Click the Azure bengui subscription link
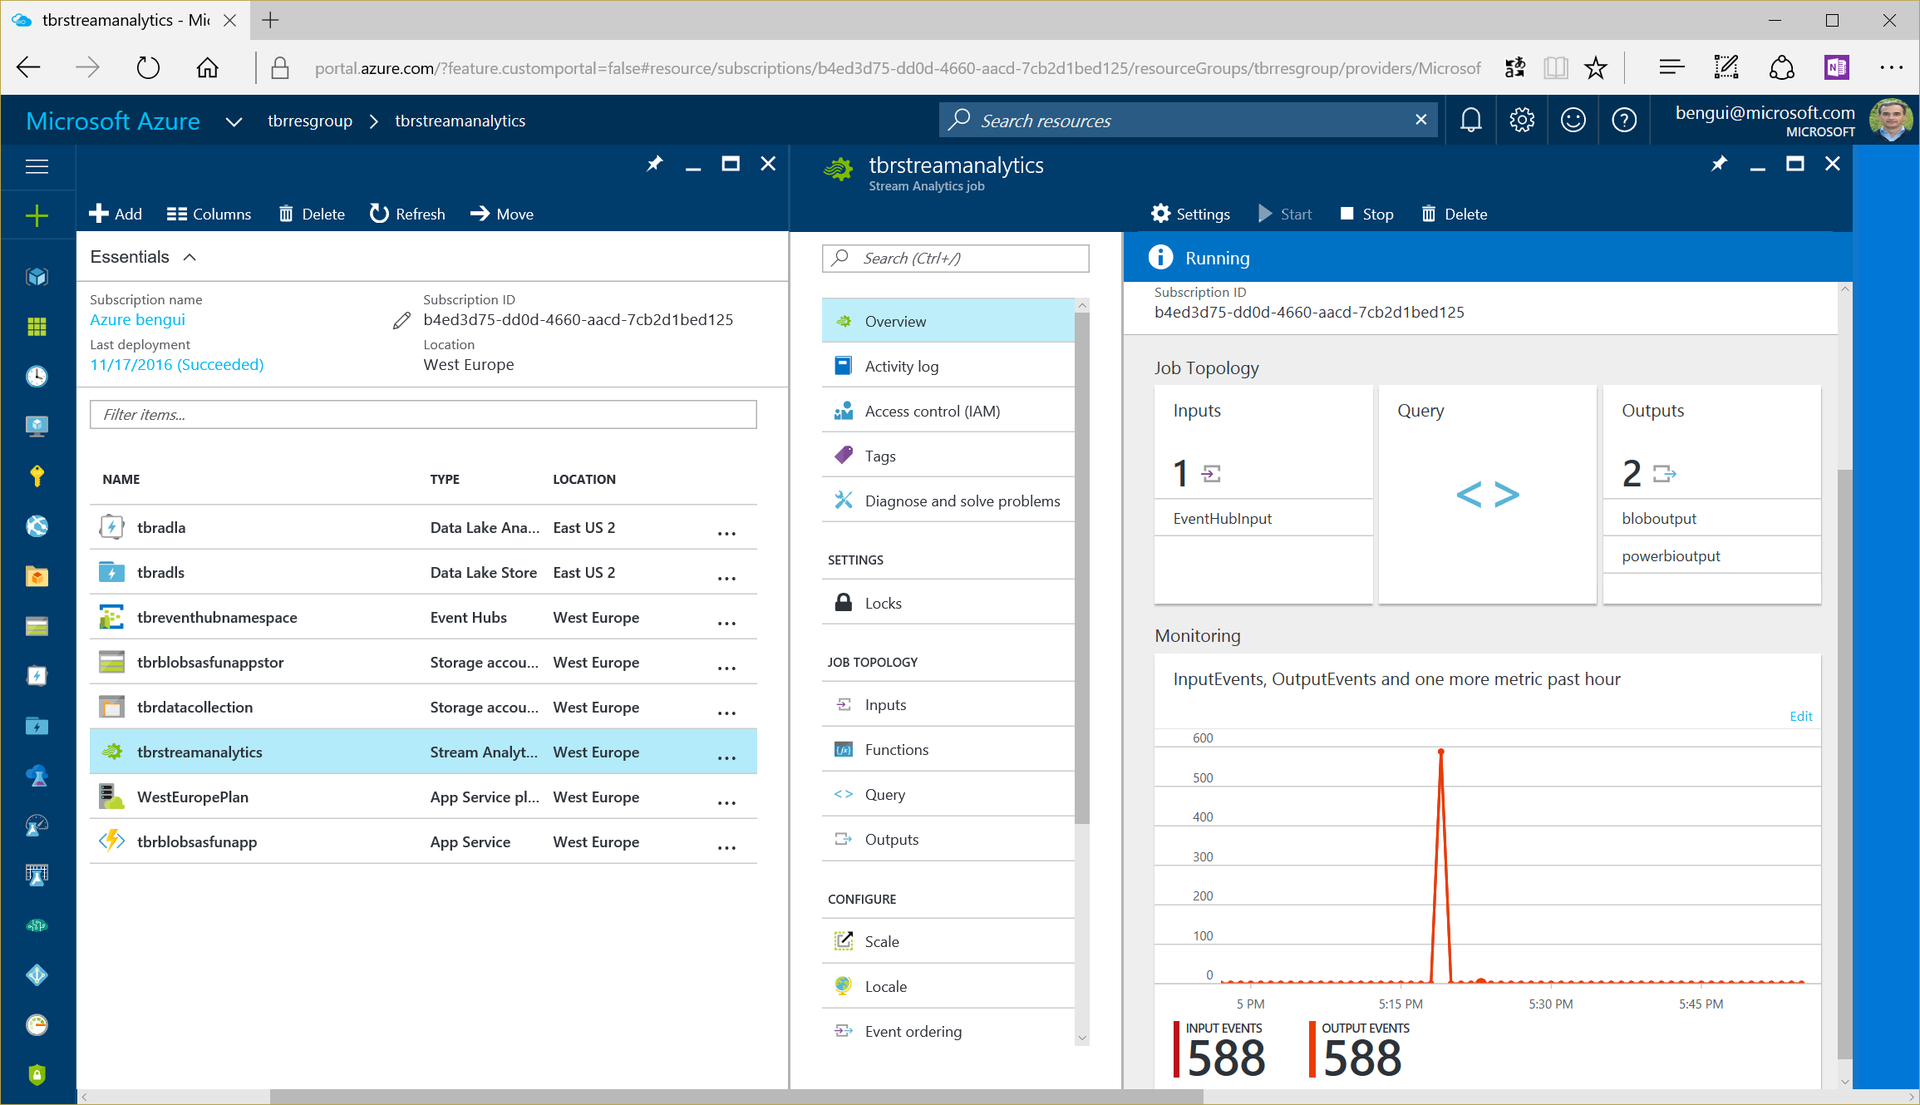Screen dimensions: 1920x1105 click(x=137, y=320)
